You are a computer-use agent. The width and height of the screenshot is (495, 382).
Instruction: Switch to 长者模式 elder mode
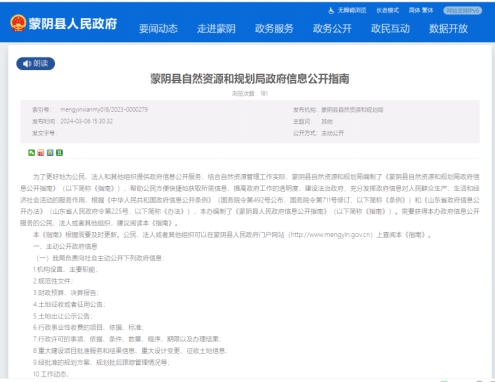[388, 10]
